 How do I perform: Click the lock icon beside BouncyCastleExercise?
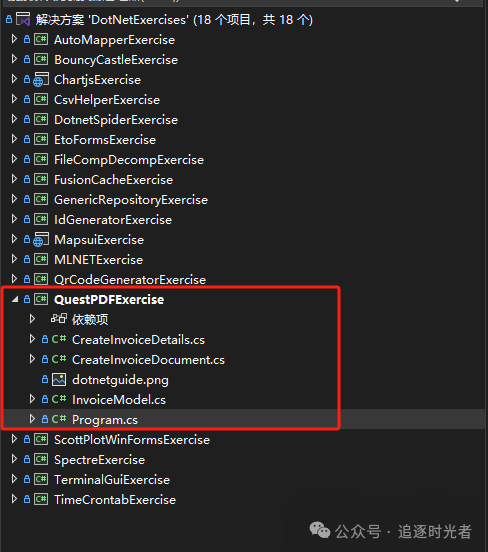pos(27,59)
